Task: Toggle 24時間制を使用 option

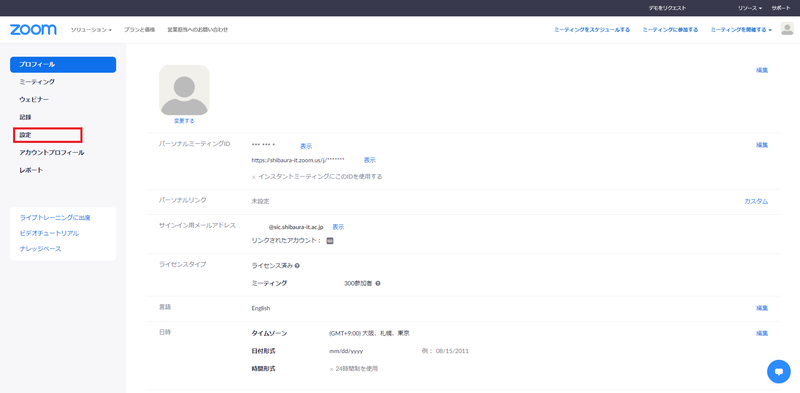Action: tap(354, 368)
